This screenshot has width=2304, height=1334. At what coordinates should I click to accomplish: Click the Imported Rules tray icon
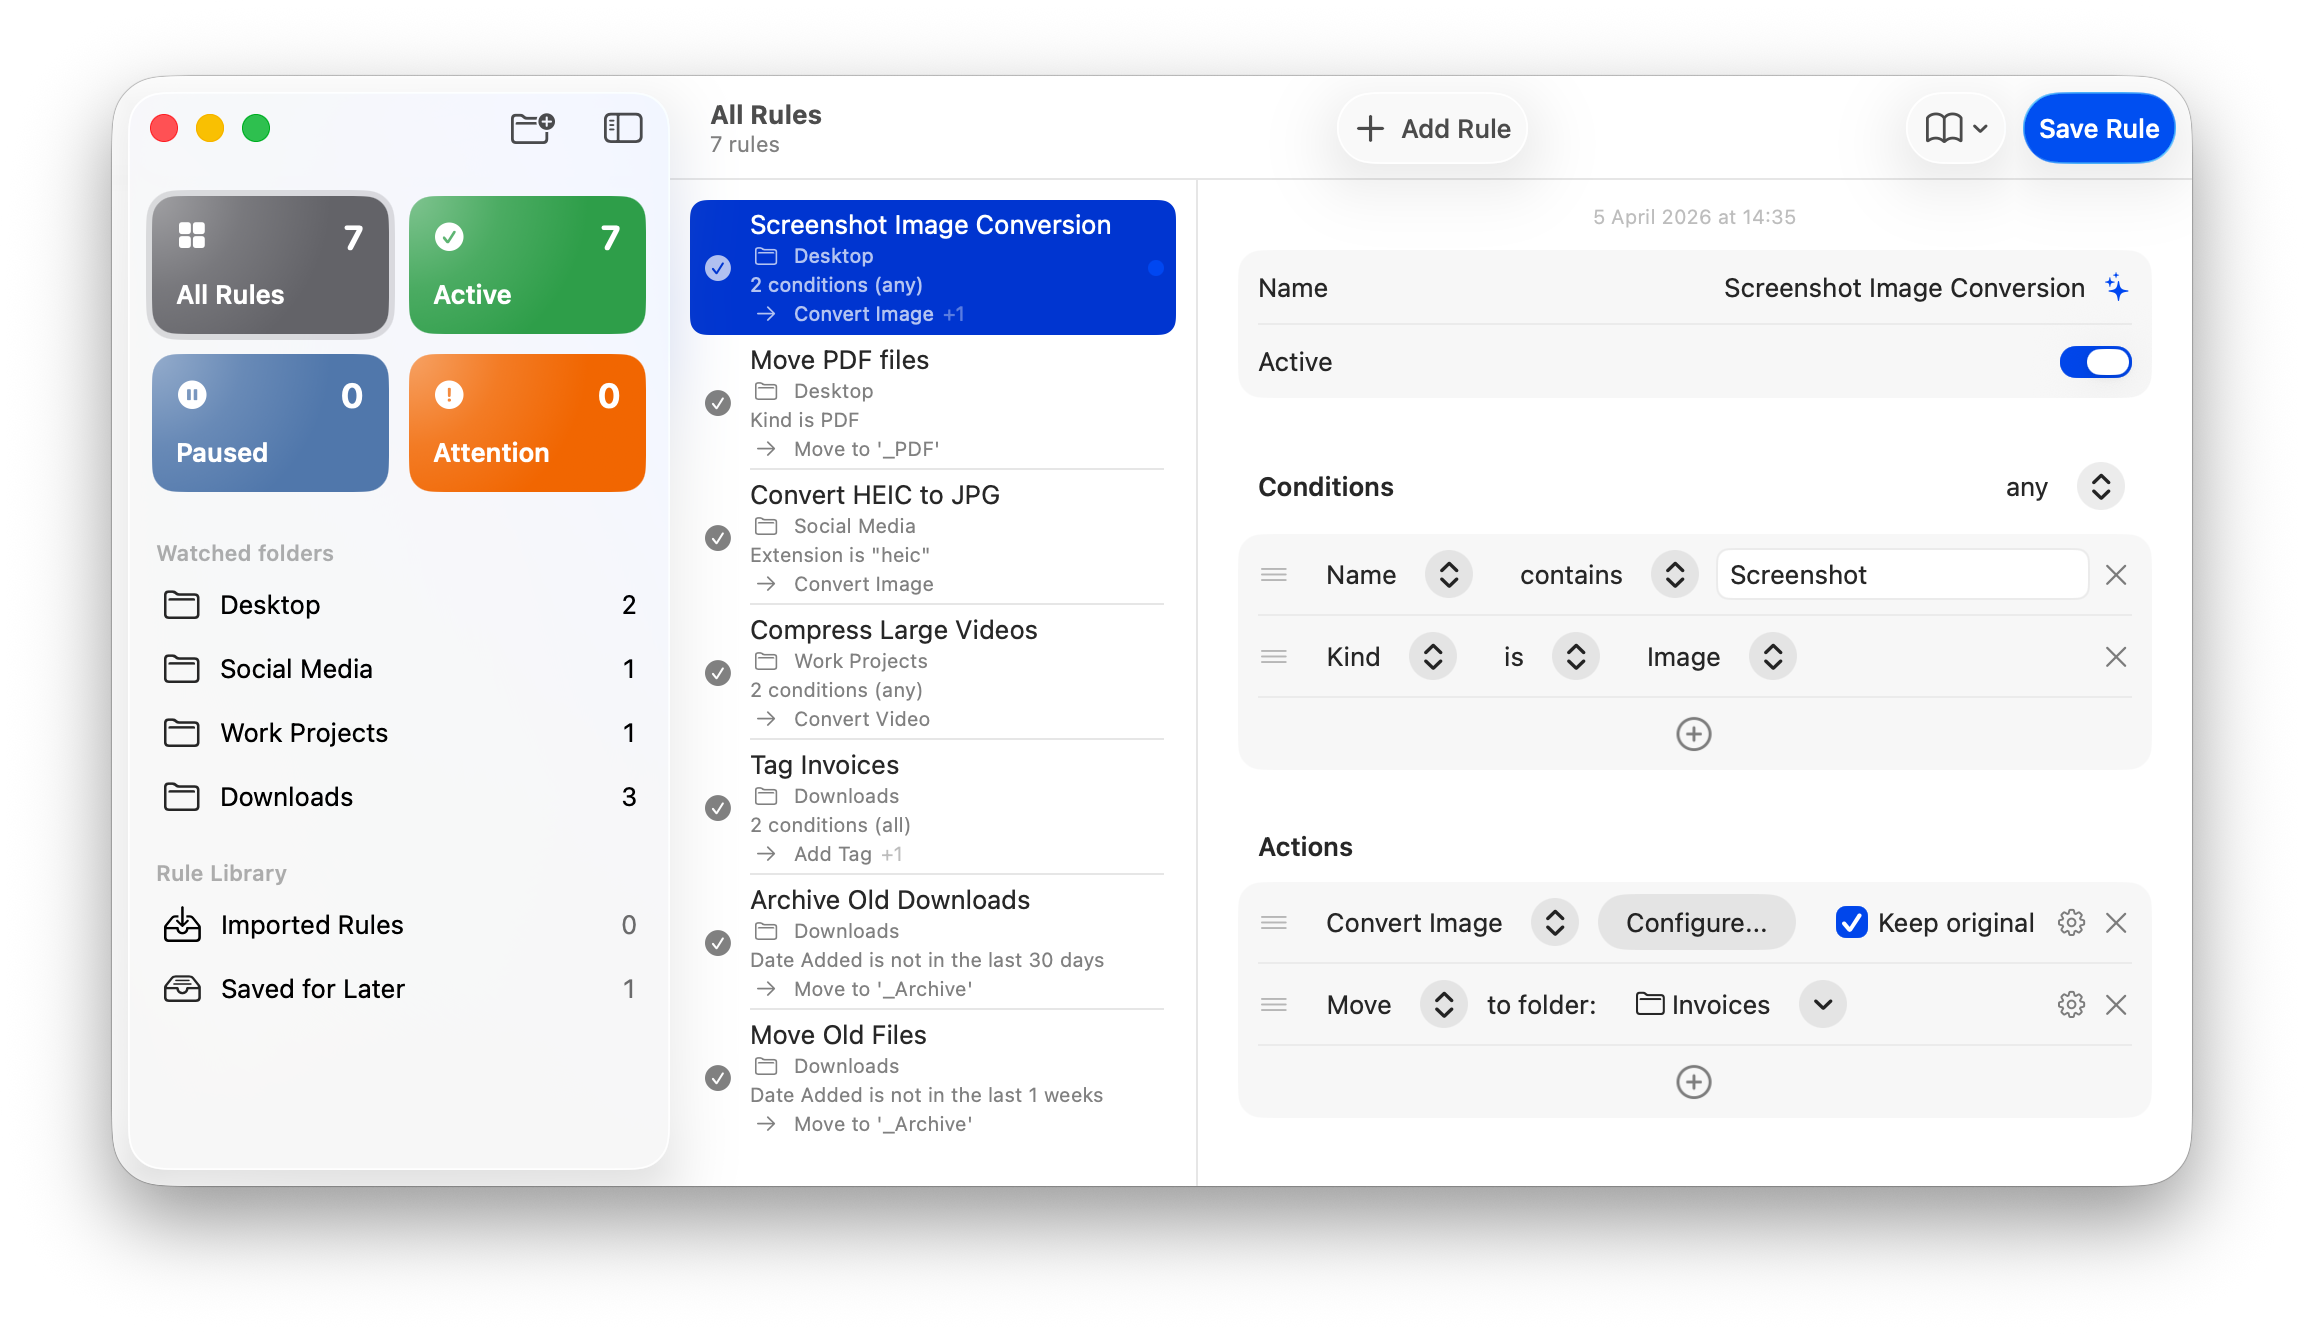182,925
